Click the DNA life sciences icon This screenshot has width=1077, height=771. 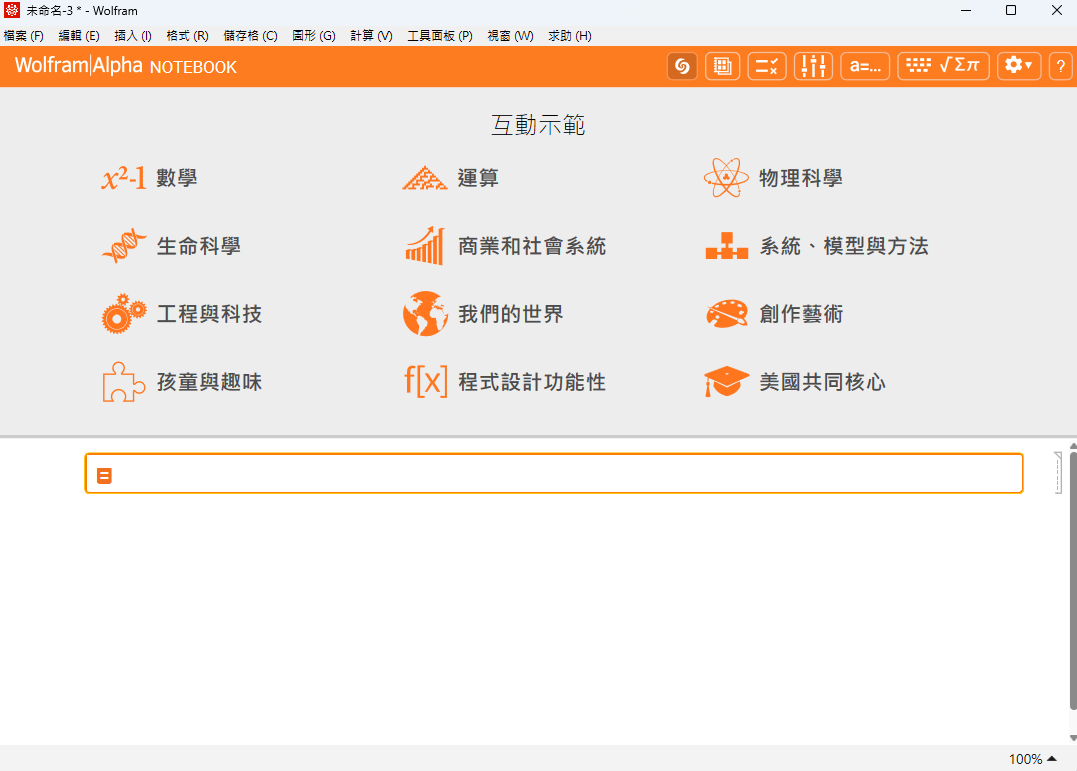pos(124,246)
